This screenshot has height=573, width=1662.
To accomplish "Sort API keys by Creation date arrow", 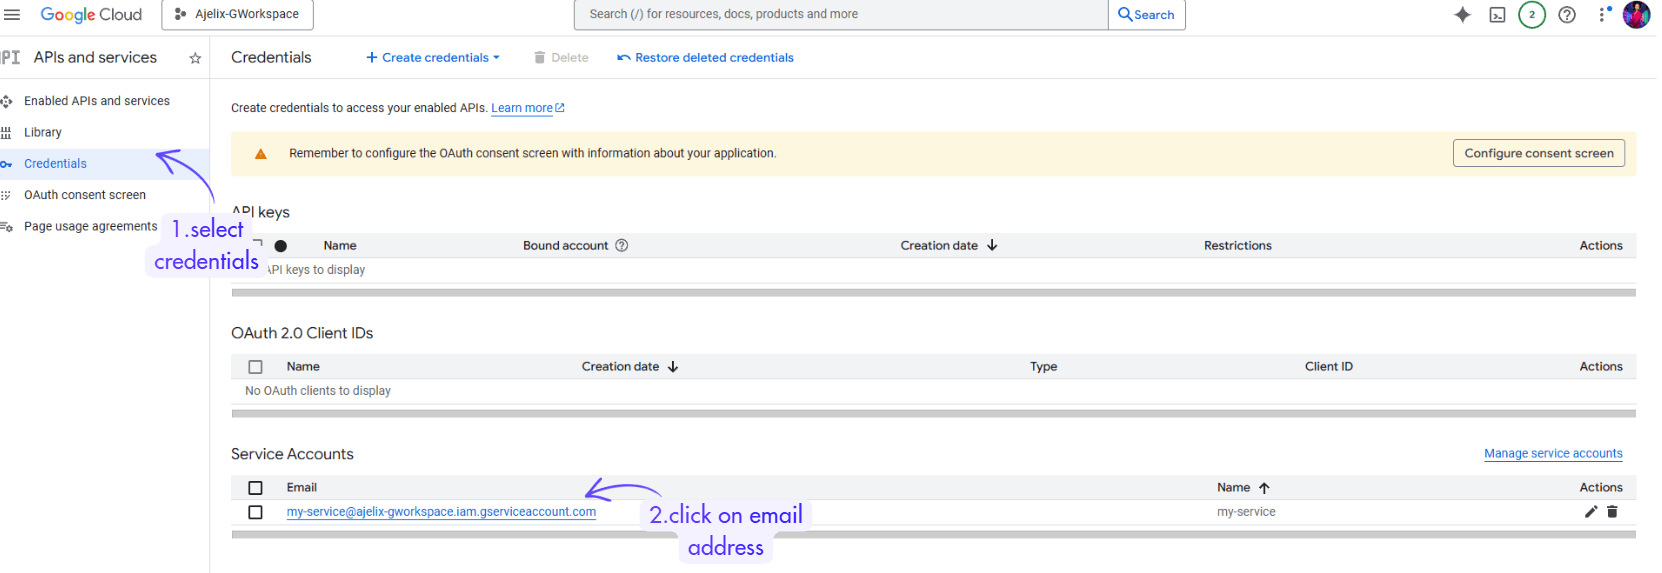I will pos(992,245).
